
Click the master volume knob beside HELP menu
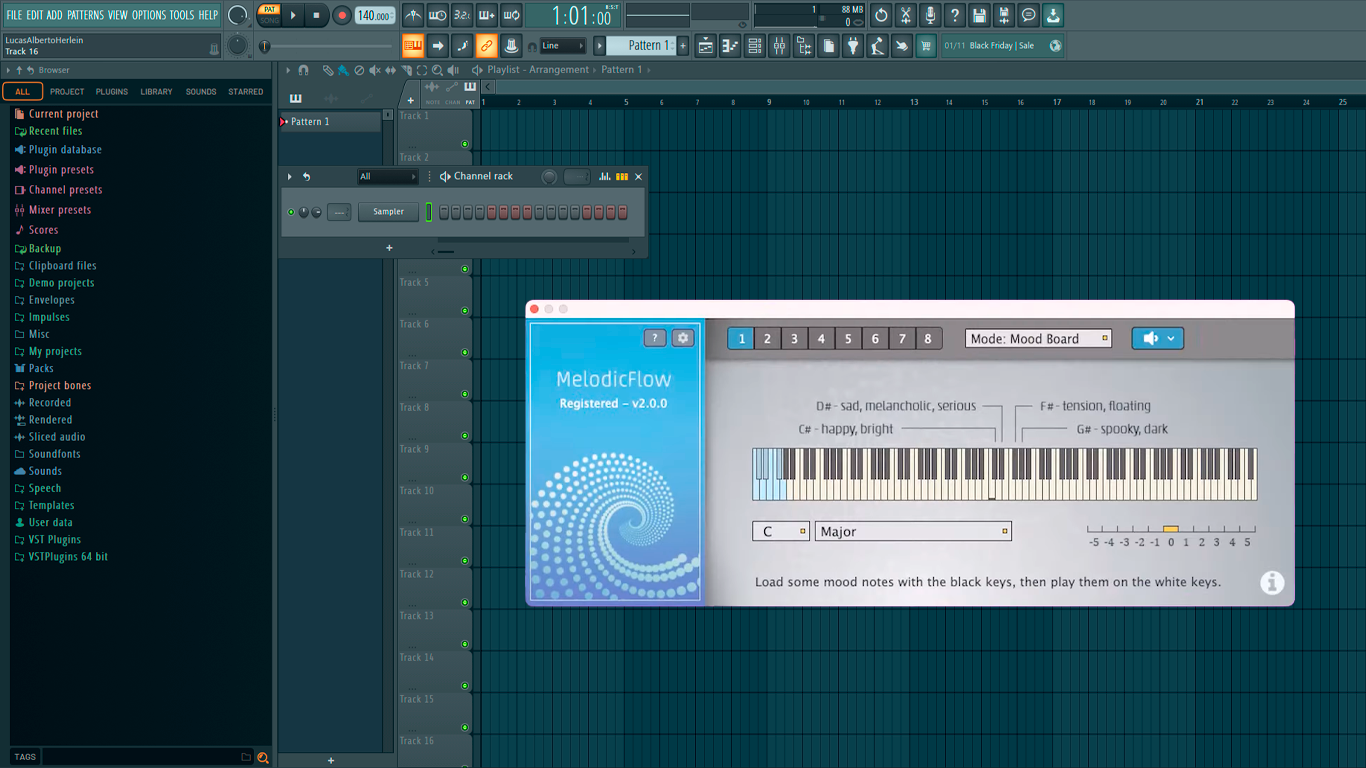pyautogui.click(x=238, y=15)
